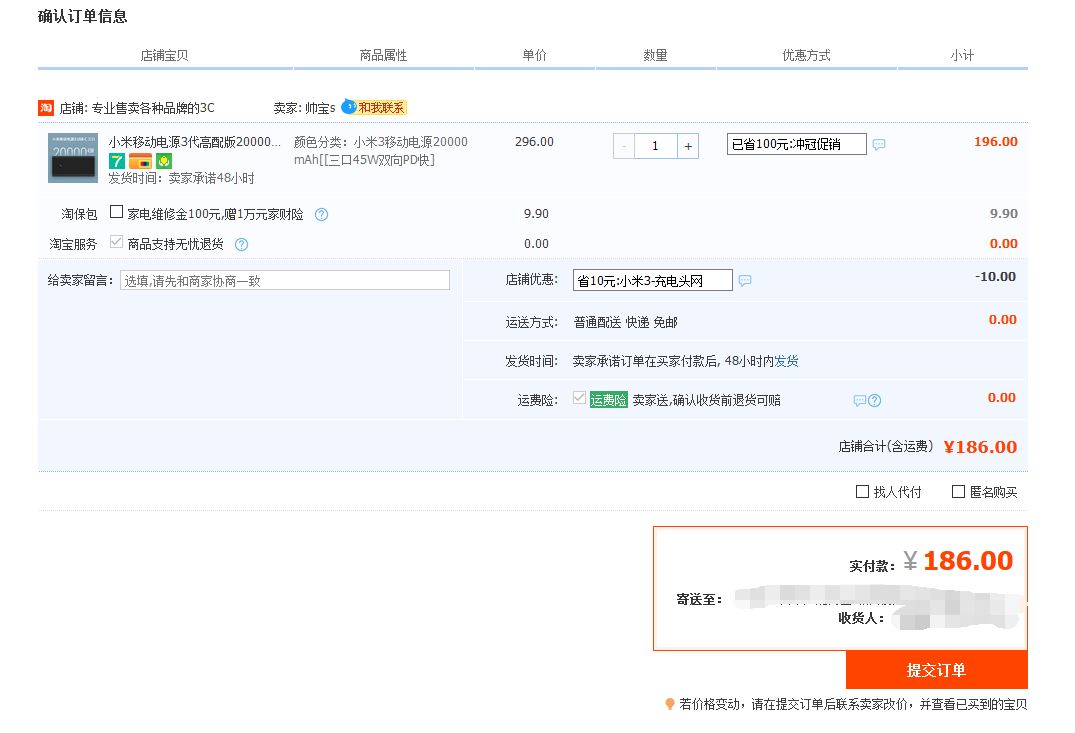Viewport: 1075px width, 733px height.
Task: Click the comment icon in 运费险 row
Action: tap(859, 400)
